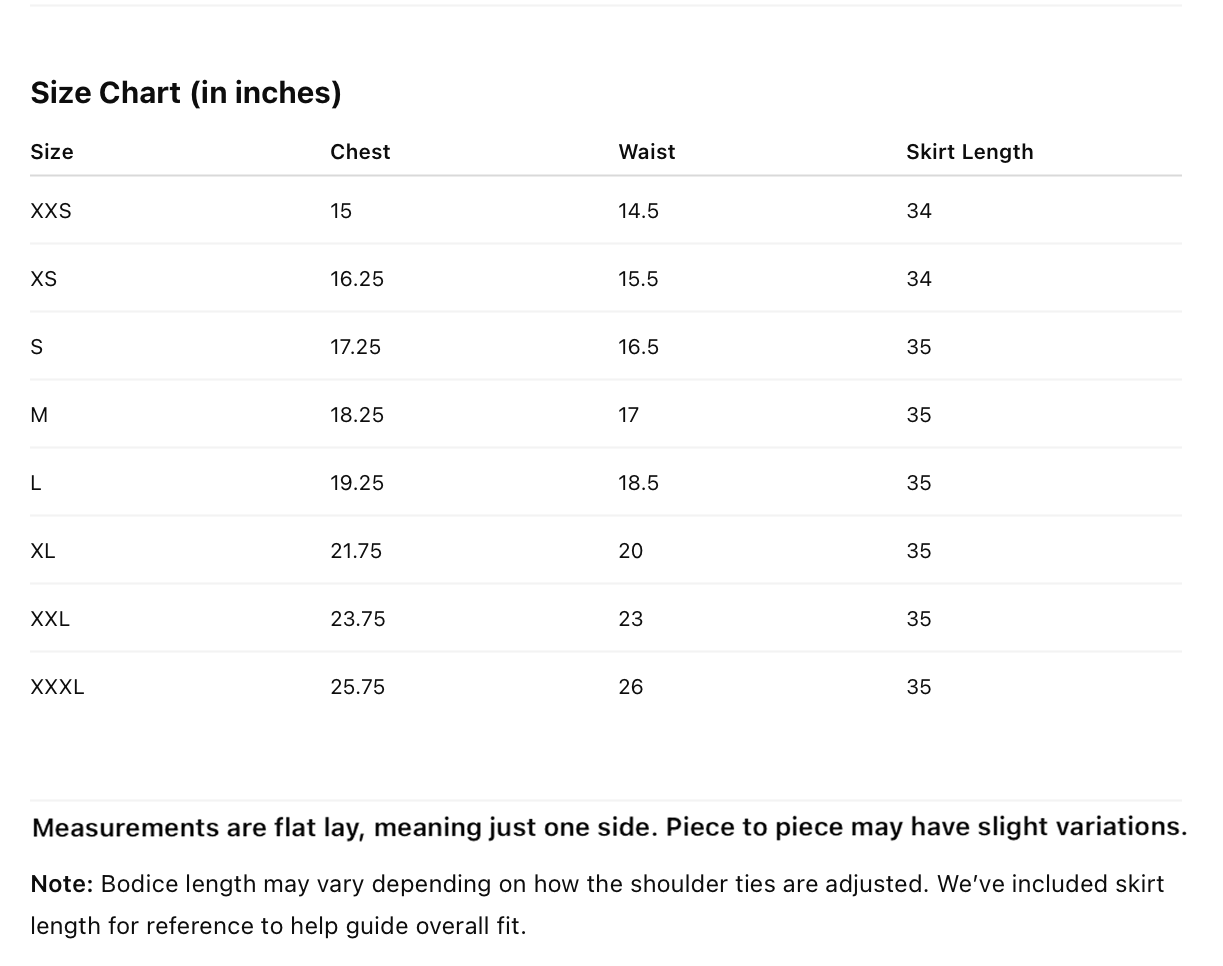The width and height of the screenshot is (1223, 966).
Task: Click the Size Chart (in inches) heading
Action: (186, 93)
